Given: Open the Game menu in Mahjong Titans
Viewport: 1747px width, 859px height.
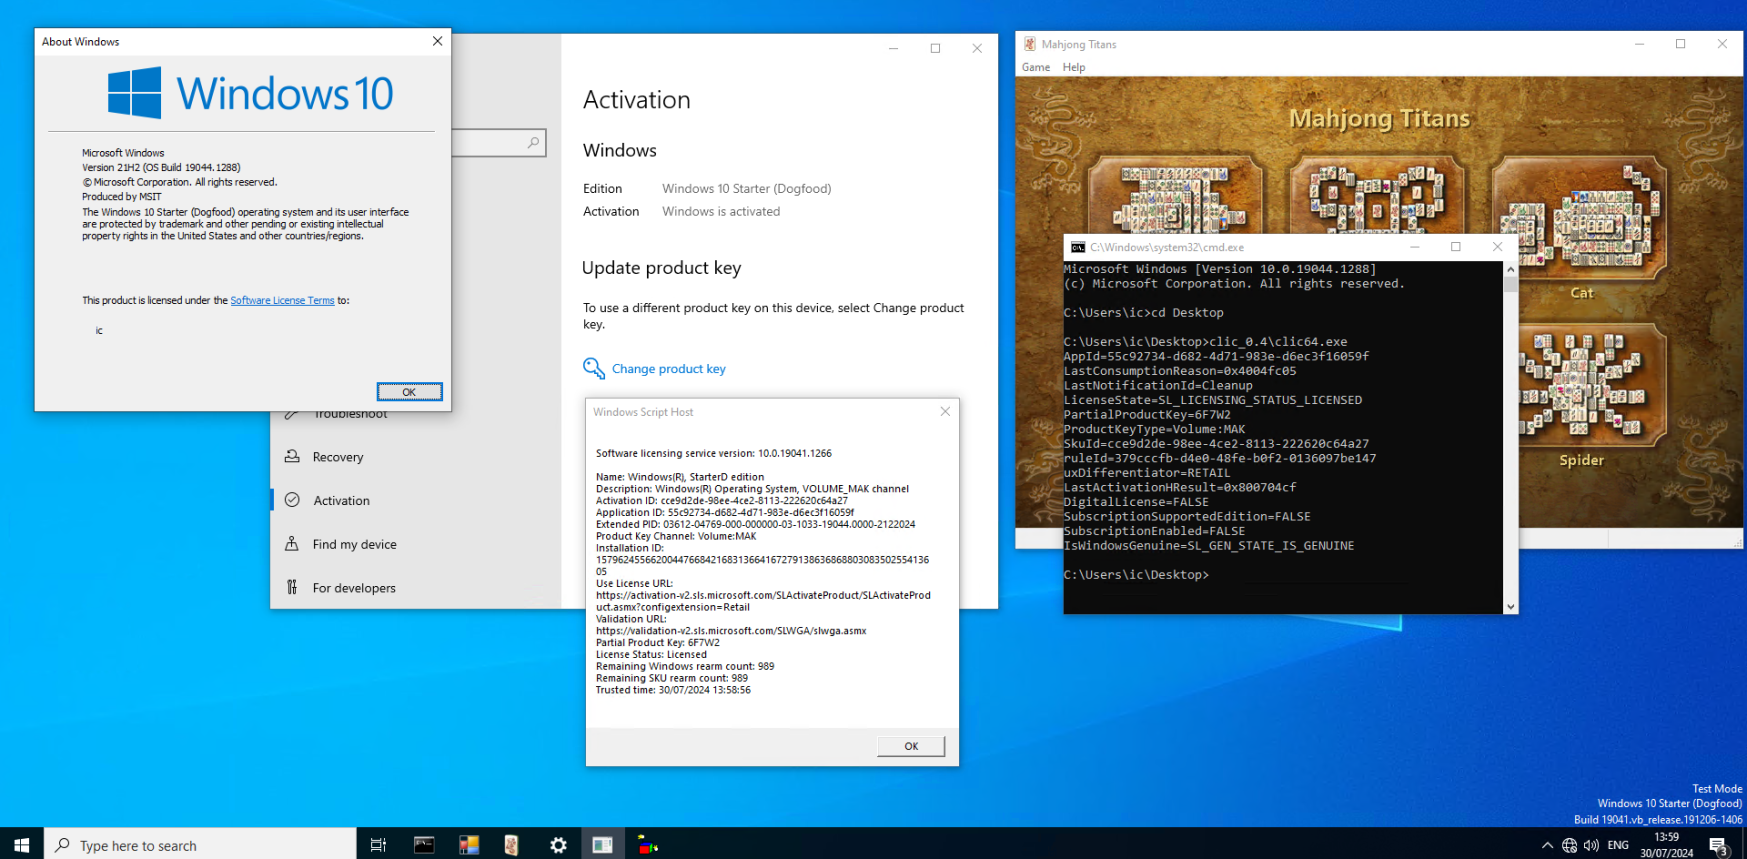Looking at the screenshot, I should click(1035, 67).
